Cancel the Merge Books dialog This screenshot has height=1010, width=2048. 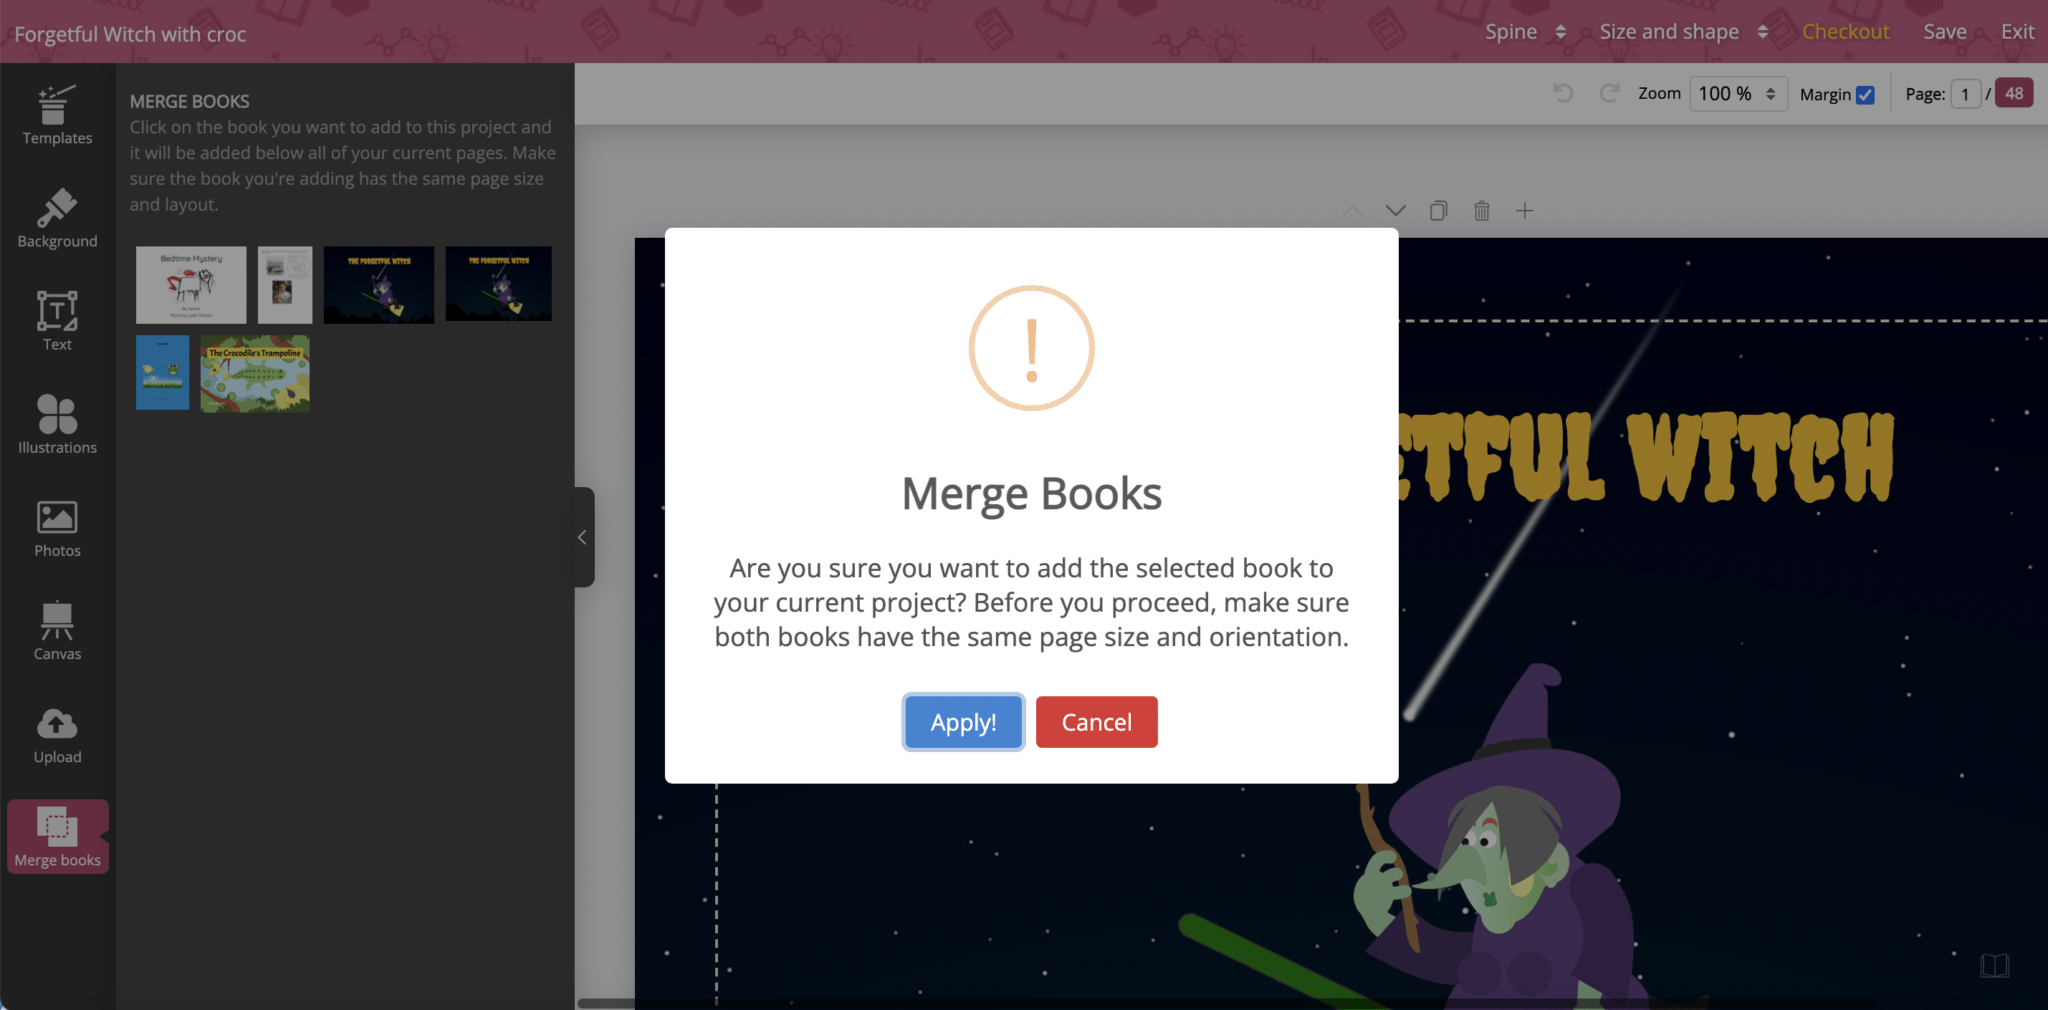(x=1095, y=721)
